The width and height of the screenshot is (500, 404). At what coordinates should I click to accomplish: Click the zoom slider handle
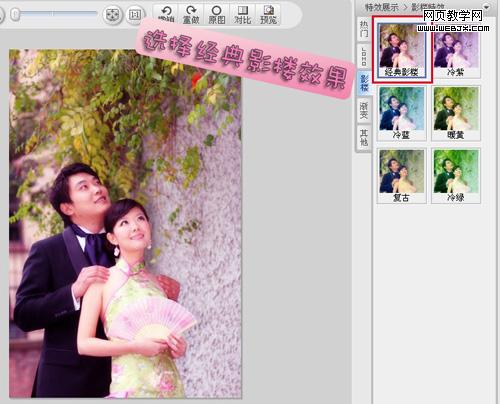pyautogui.click(x=15, y=15)
